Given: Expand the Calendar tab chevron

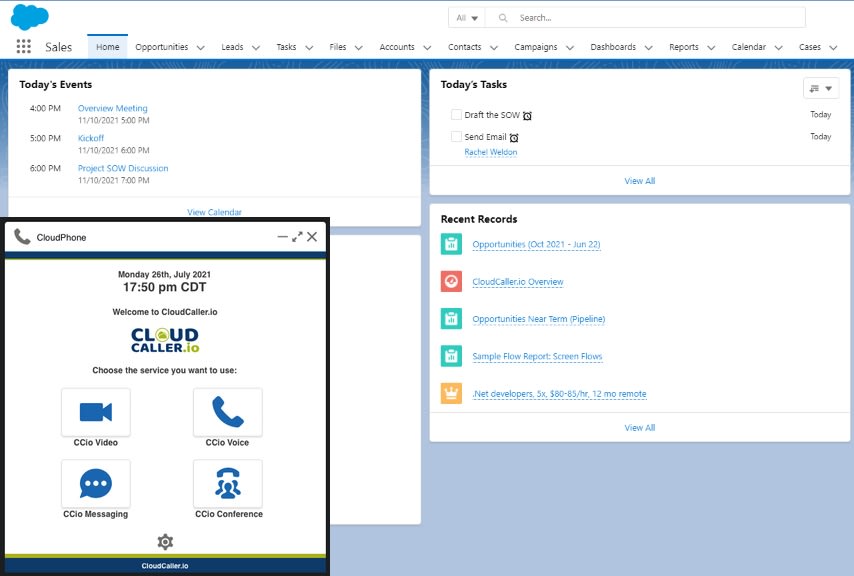Looking at the screenshot, I should tap(778, 48).
